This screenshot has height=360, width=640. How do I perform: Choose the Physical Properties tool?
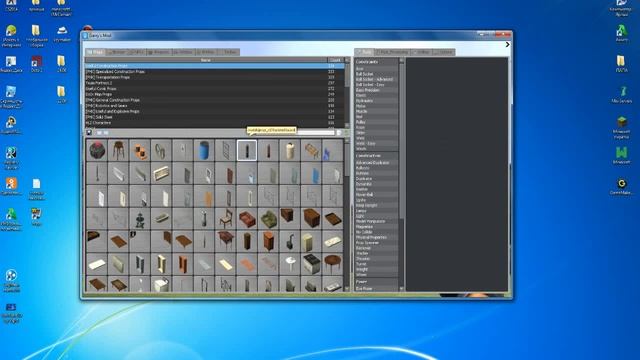click(x=376, y=237)
